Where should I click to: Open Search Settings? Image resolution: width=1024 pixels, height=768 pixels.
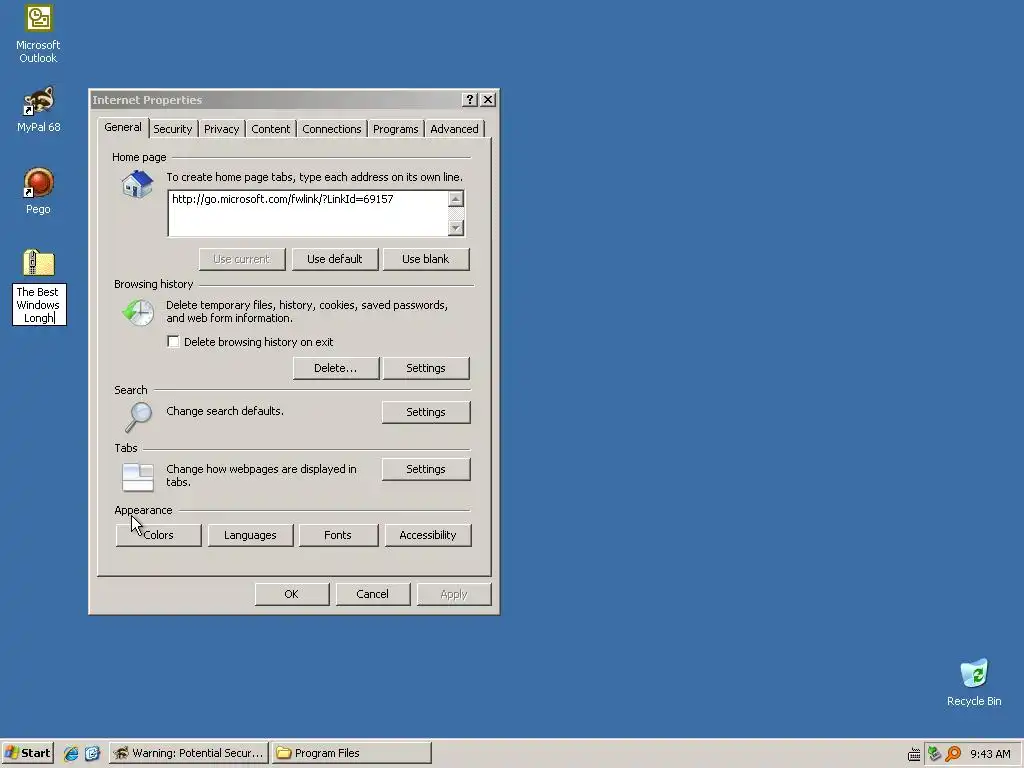tap(426, 412)
